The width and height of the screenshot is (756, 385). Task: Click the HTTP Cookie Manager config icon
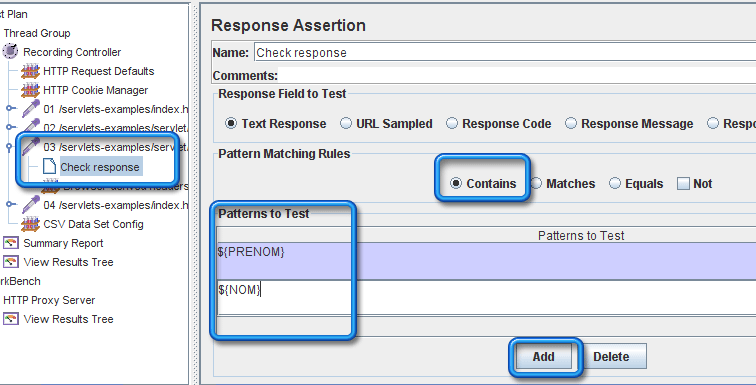30,90
